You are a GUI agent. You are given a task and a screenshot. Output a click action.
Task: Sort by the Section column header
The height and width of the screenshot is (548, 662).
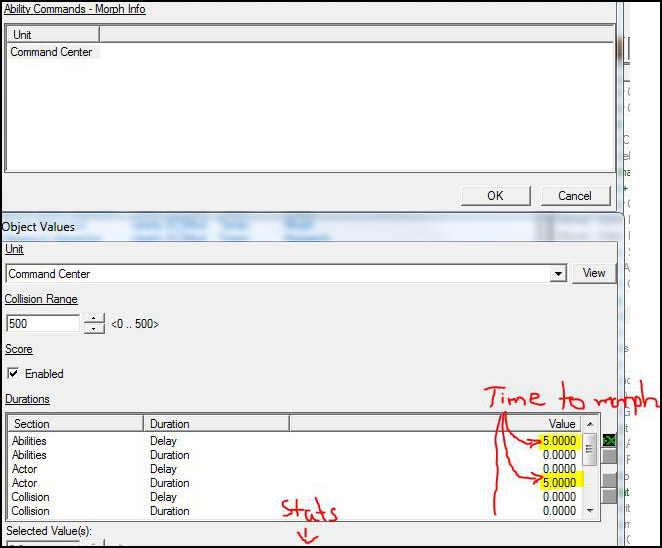75,424
